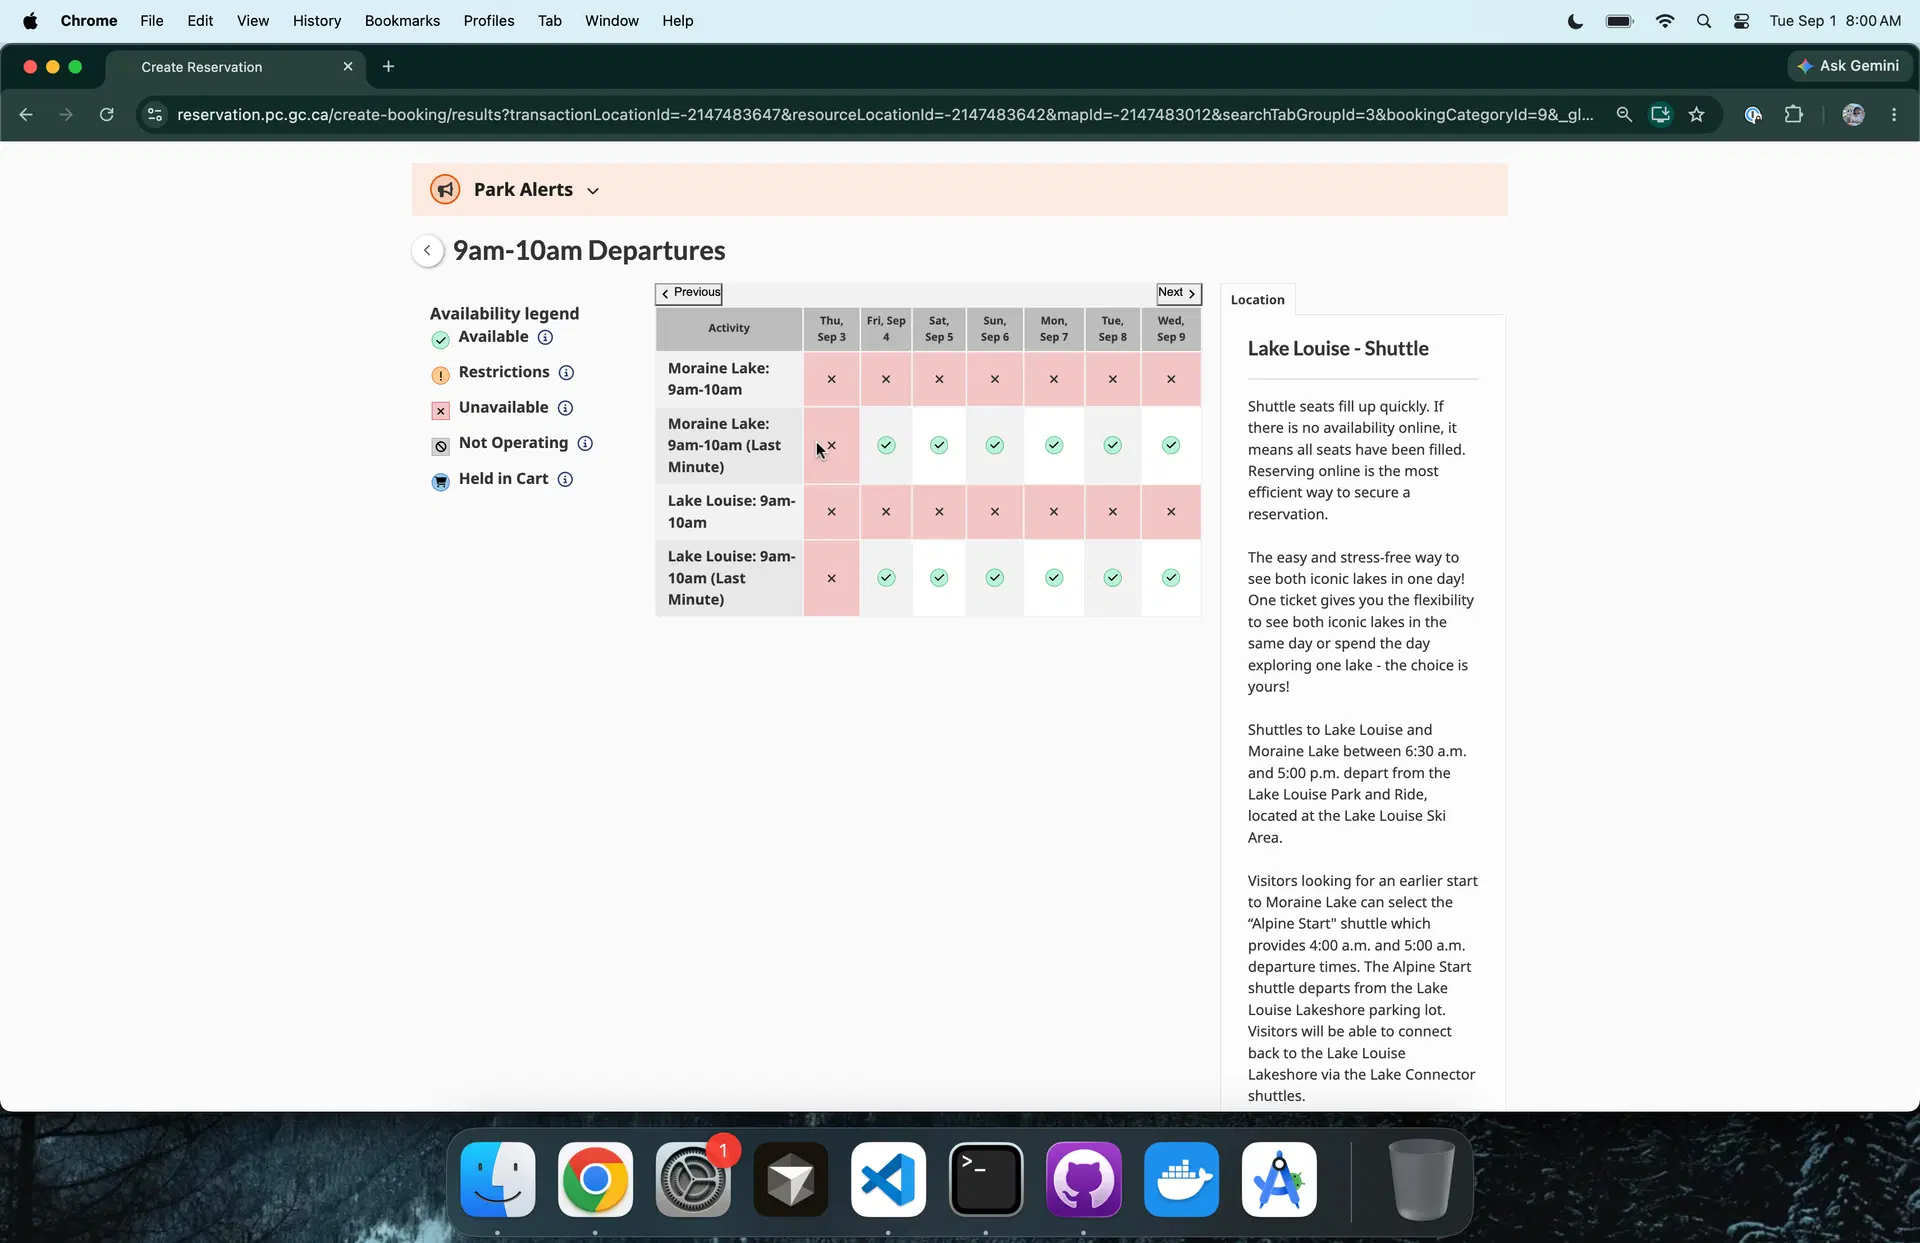This screenshot has width=1920, height=1243.
Task: Show info for Unavailable legend item
Action: coord(565,408)
